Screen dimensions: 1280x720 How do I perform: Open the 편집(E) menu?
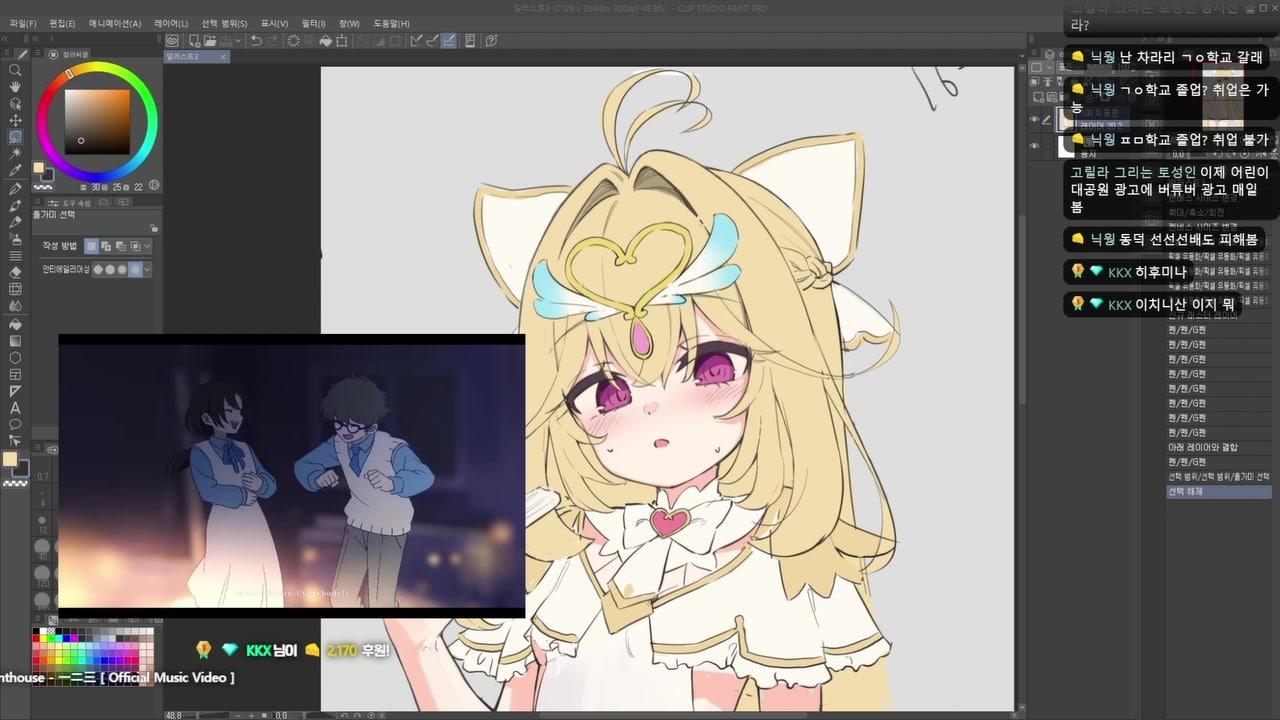63,24
